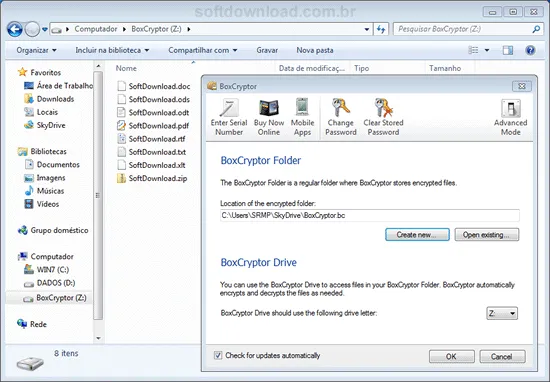The image size is (550, 382).
Task: Open Compartilhar com menu
Action: (x=203, y=50)
